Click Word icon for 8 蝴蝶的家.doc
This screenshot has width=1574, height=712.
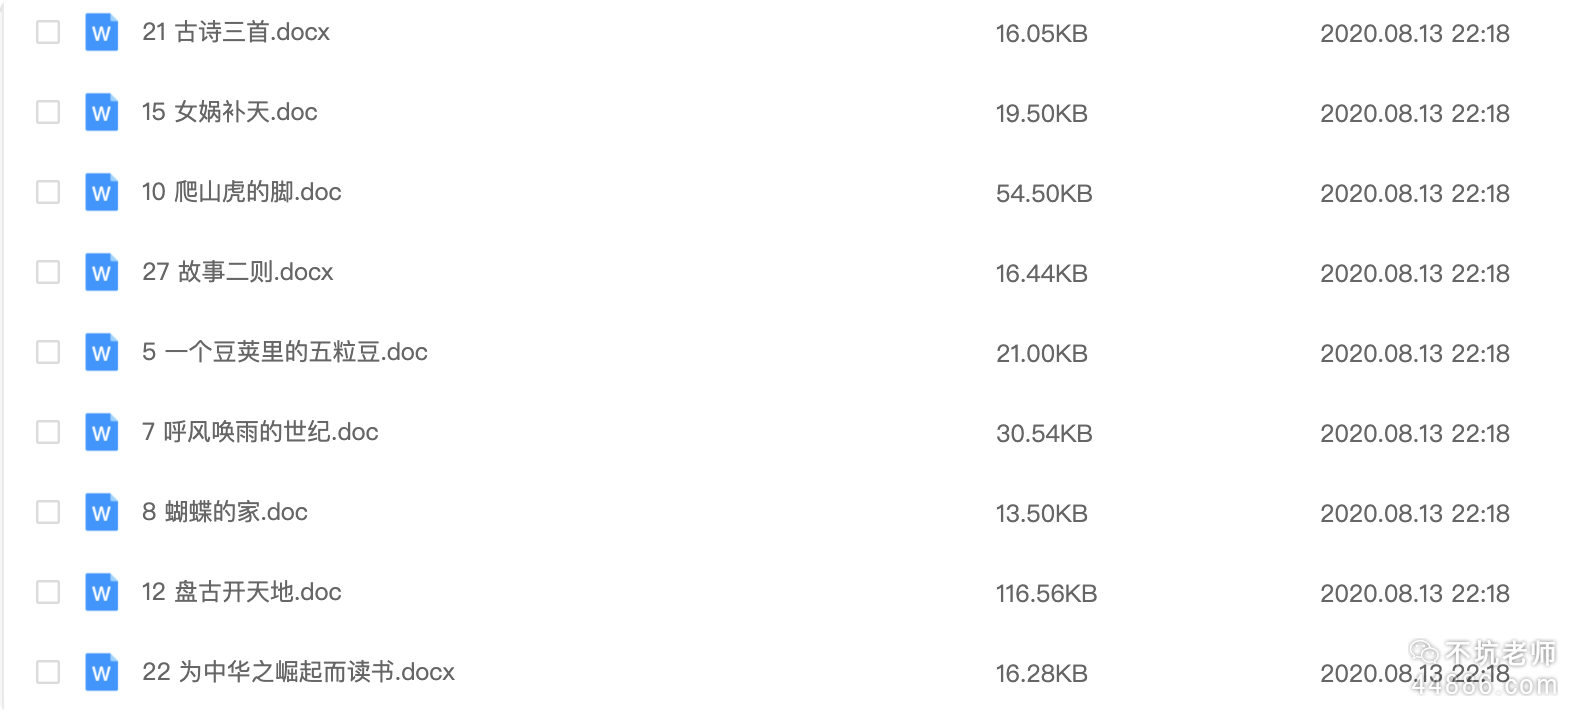[x=101, y=513]
